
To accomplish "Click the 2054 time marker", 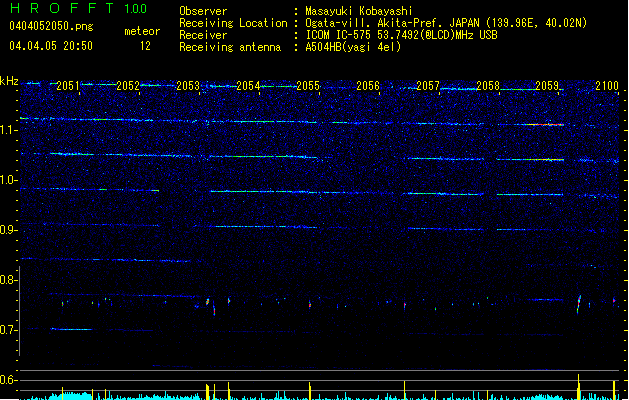I will 248,85.
